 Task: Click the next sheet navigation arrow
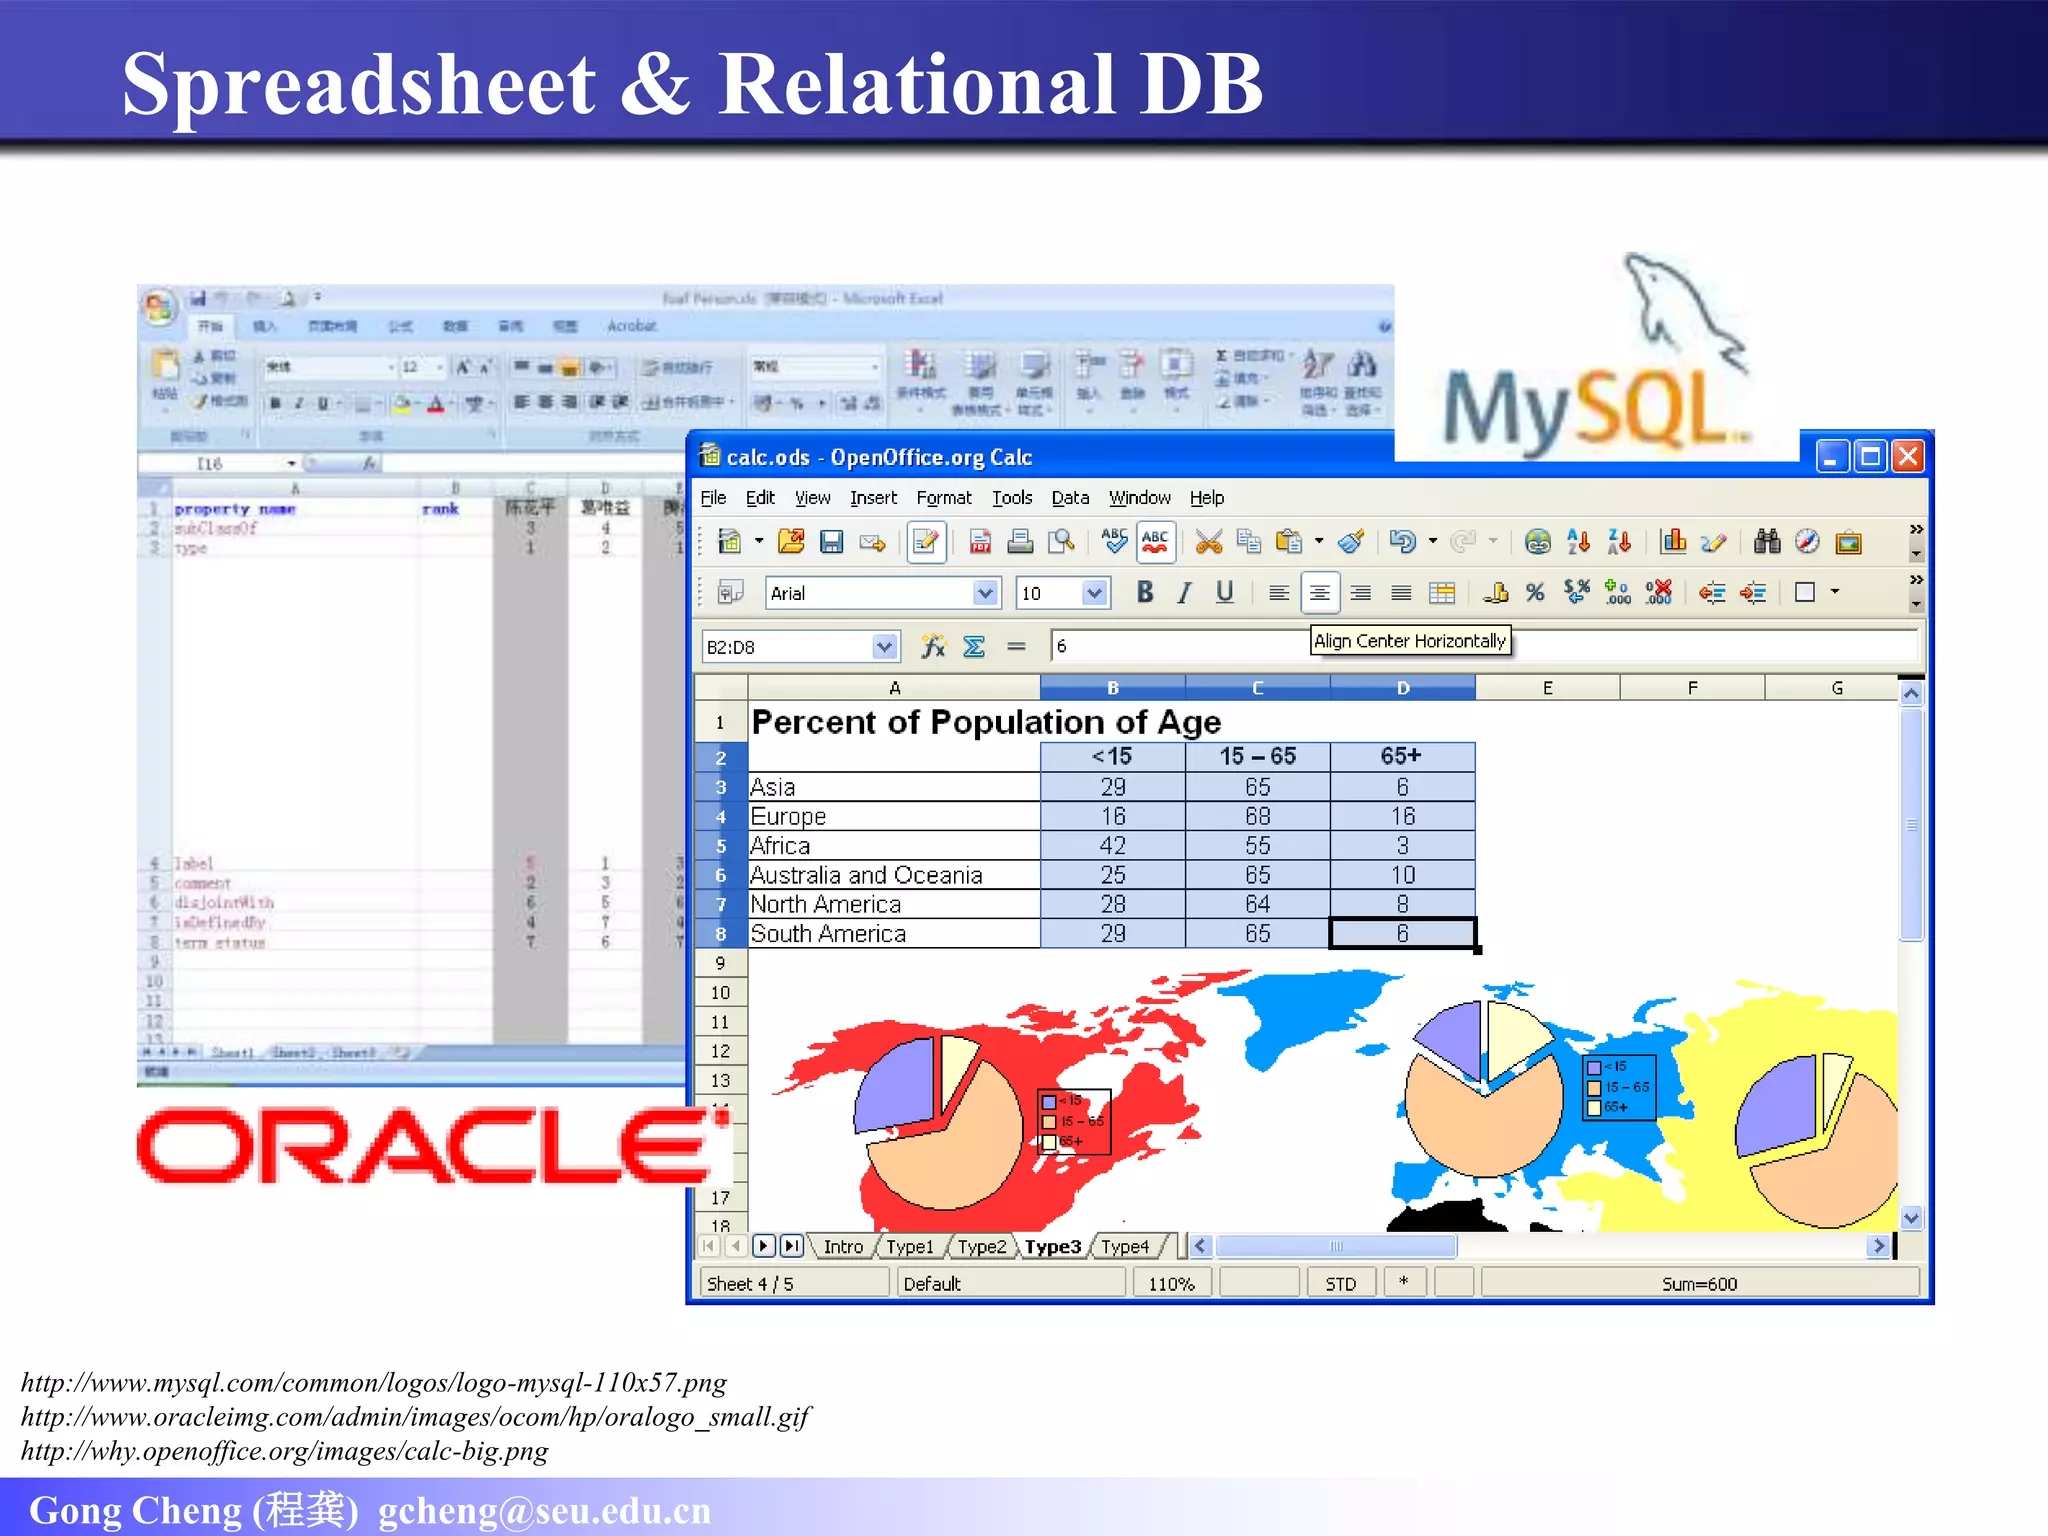tap(763, 1246)
